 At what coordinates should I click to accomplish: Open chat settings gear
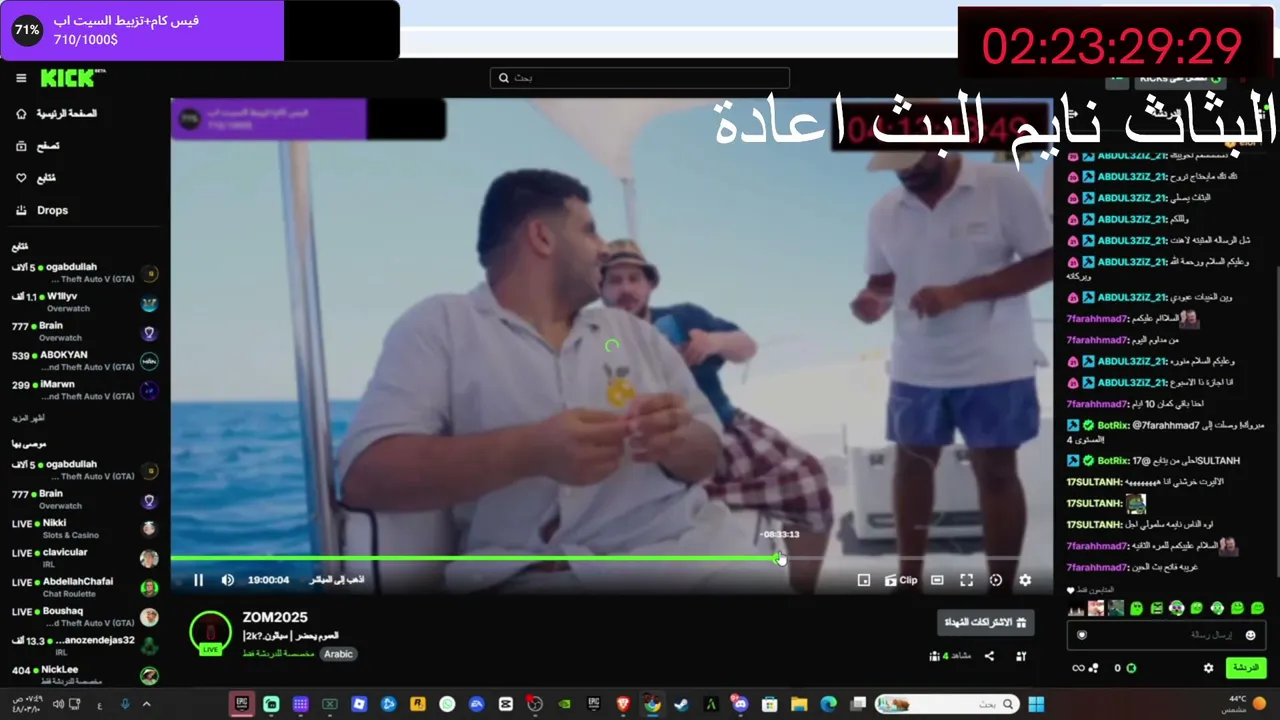(x=1208, y=668)
